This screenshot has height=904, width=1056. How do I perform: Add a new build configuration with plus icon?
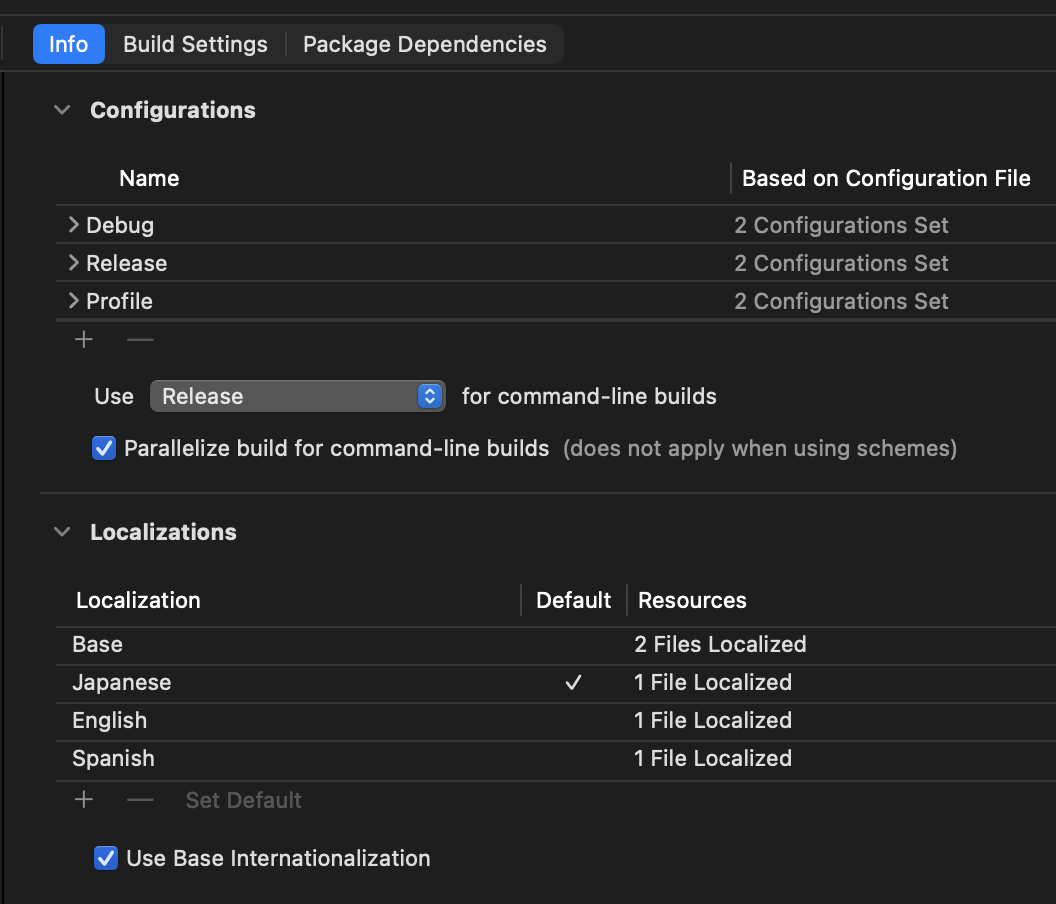[84, 340]
